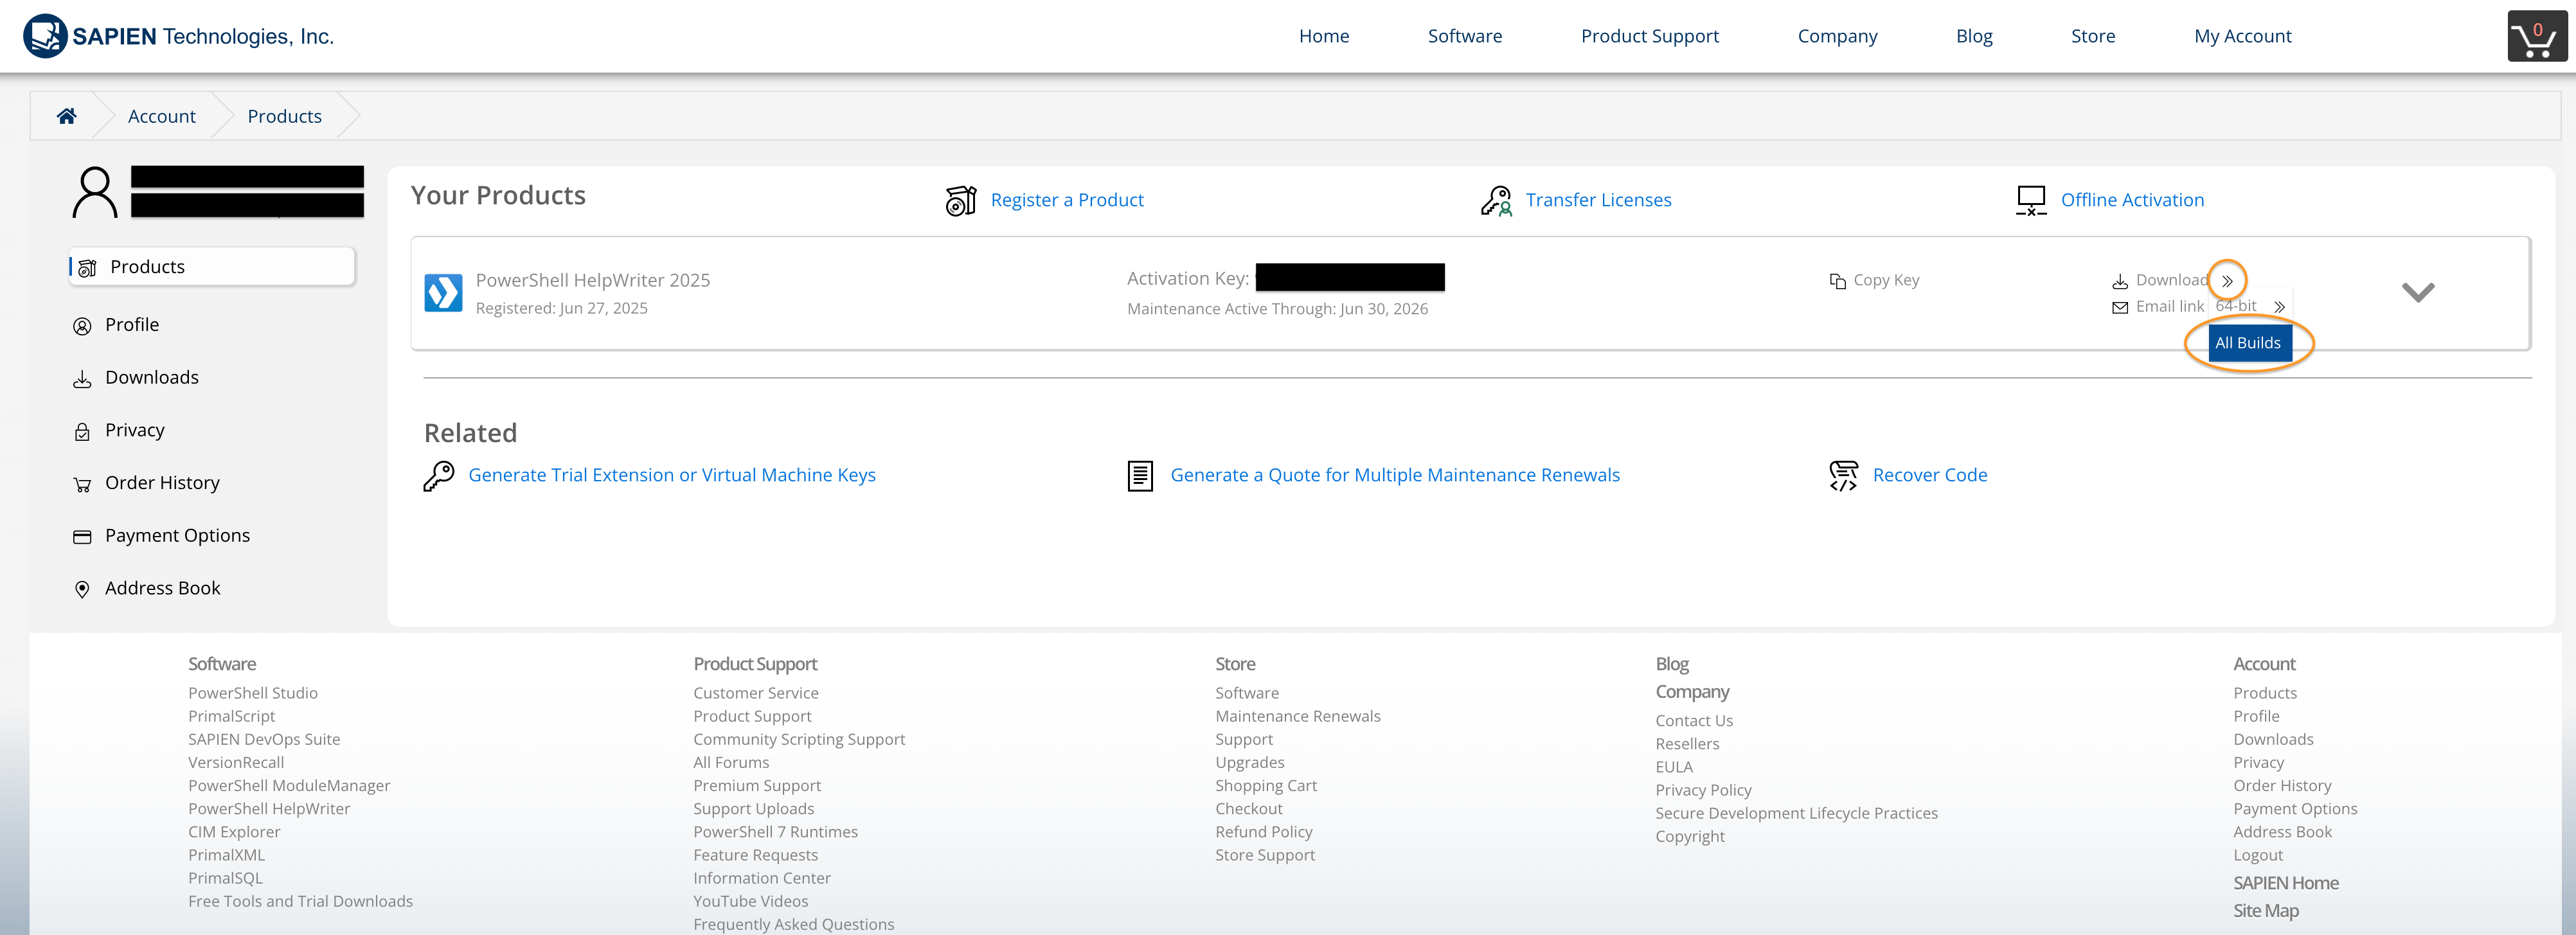This screenshot has width=2576, height=935.
Task: Open Refund Policy footer link
Action: tap(1264, 832)
